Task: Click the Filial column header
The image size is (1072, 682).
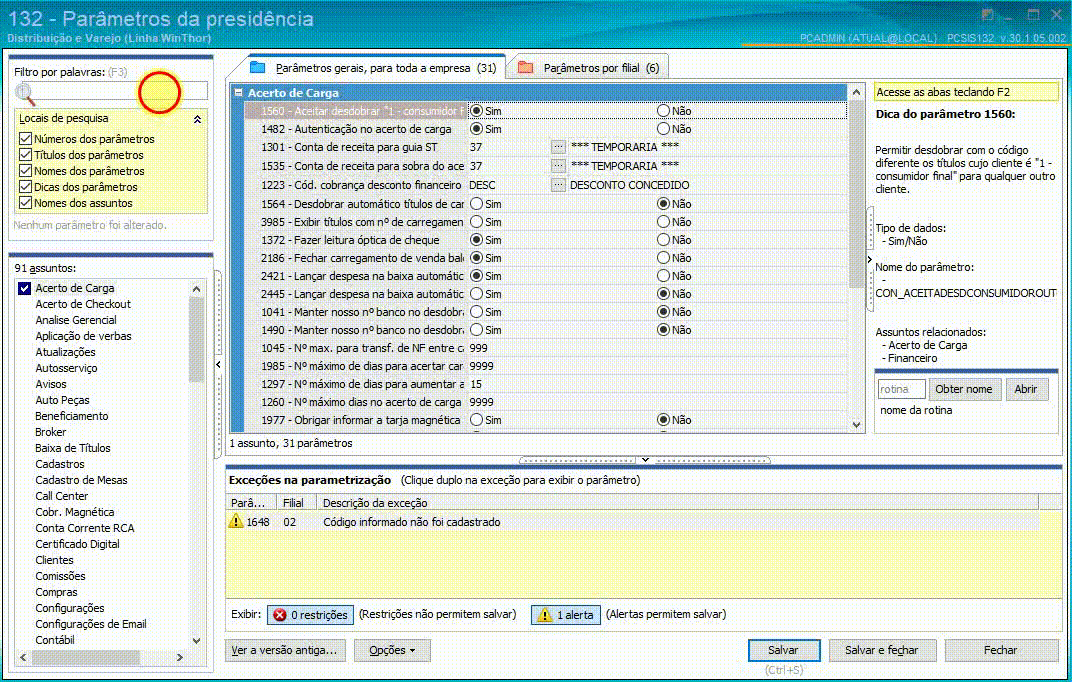Action: (296, 502)
